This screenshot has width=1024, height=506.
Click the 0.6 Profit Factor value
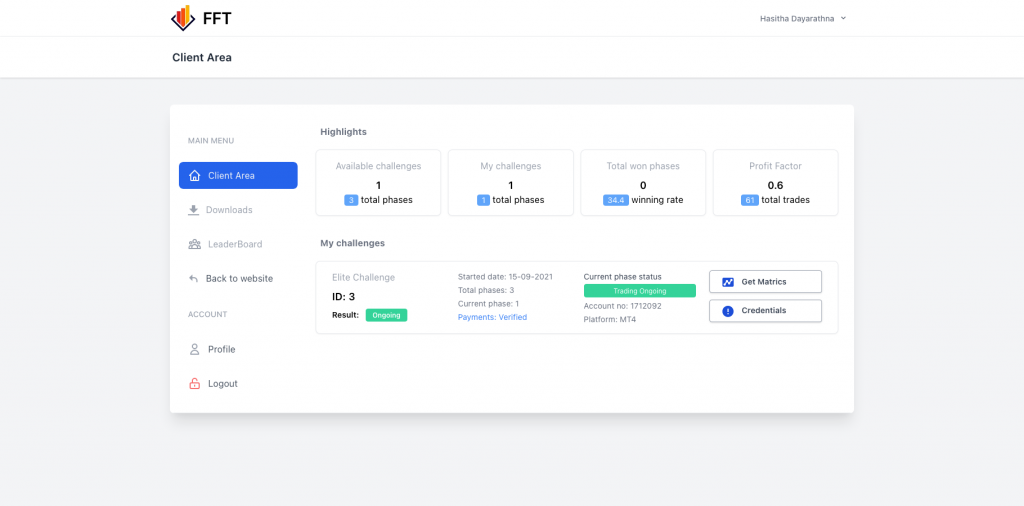pyautogui.click(x=775, y=185)
